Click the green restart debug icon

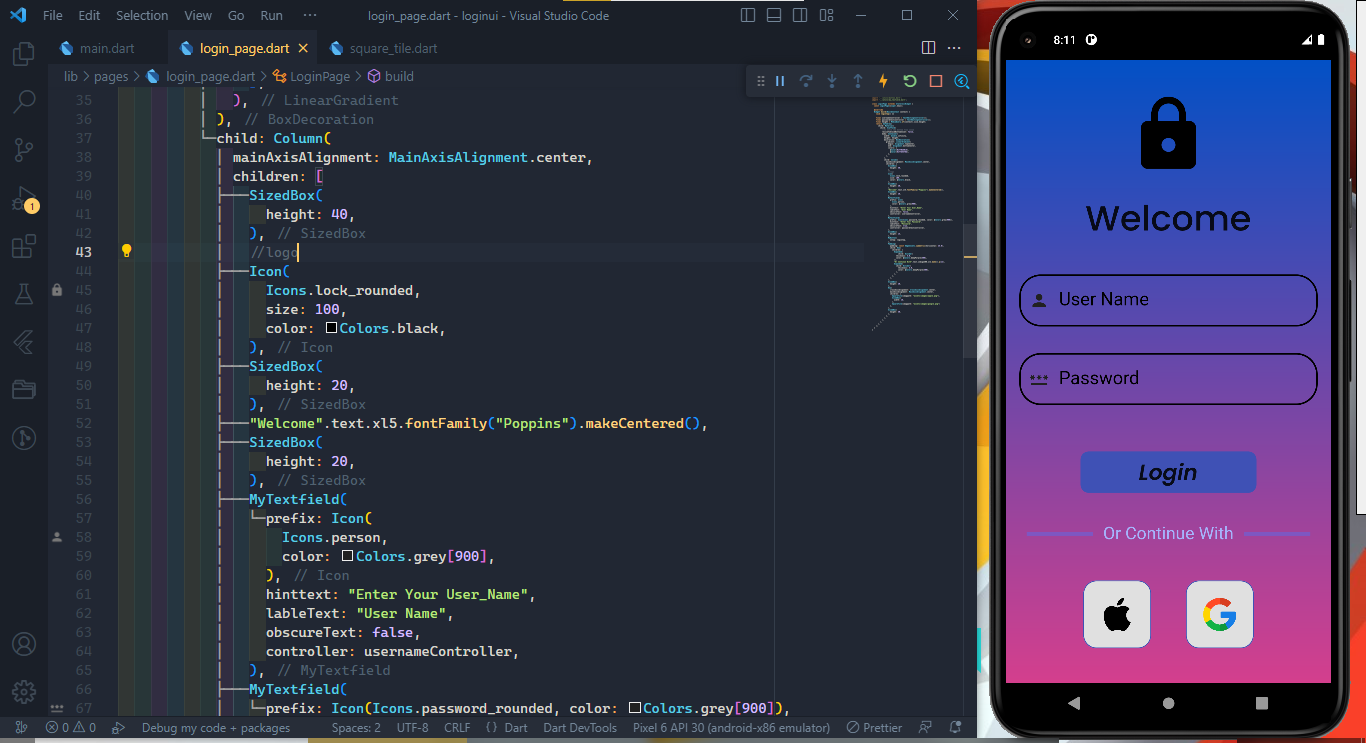[909, 81]
